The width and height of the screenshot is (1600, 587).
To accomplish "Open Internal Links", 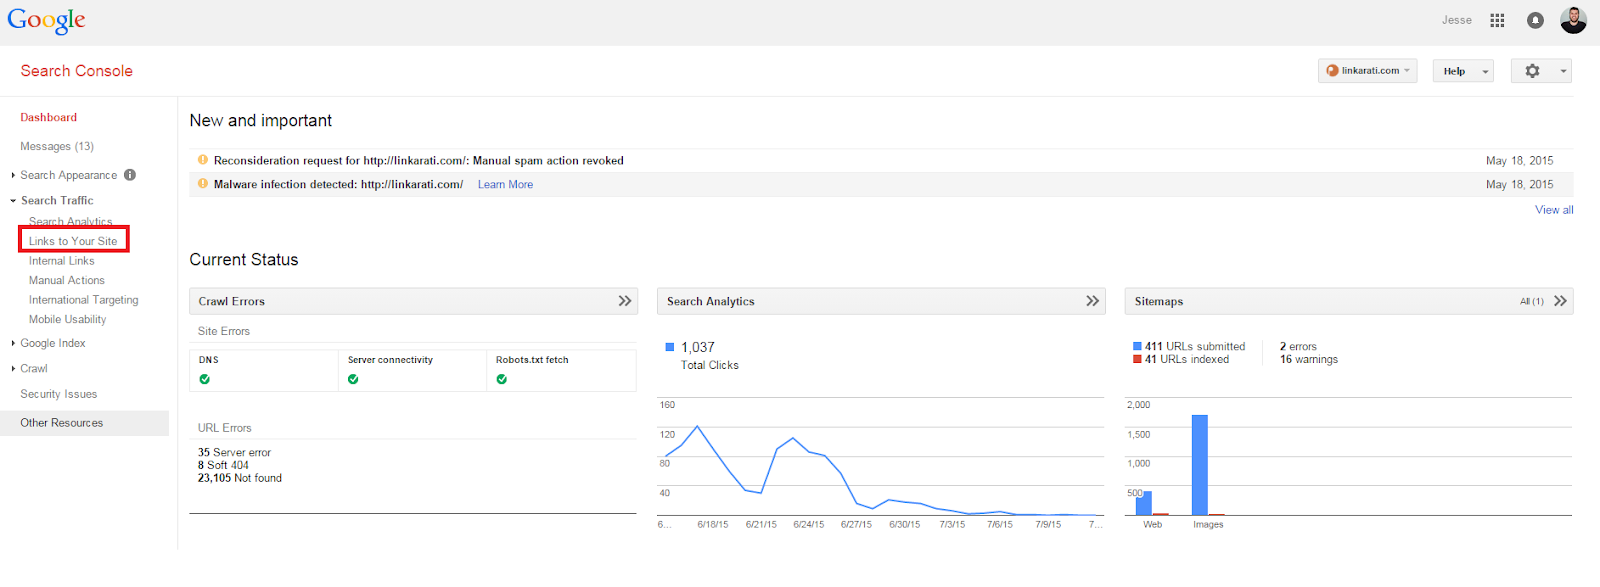I will pos(62,261).
